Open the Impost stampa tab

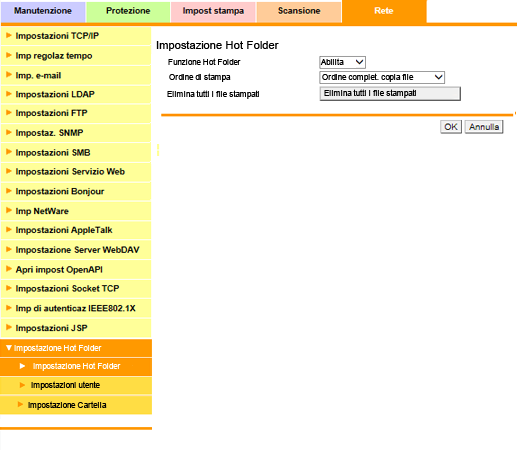pos(213,11)
